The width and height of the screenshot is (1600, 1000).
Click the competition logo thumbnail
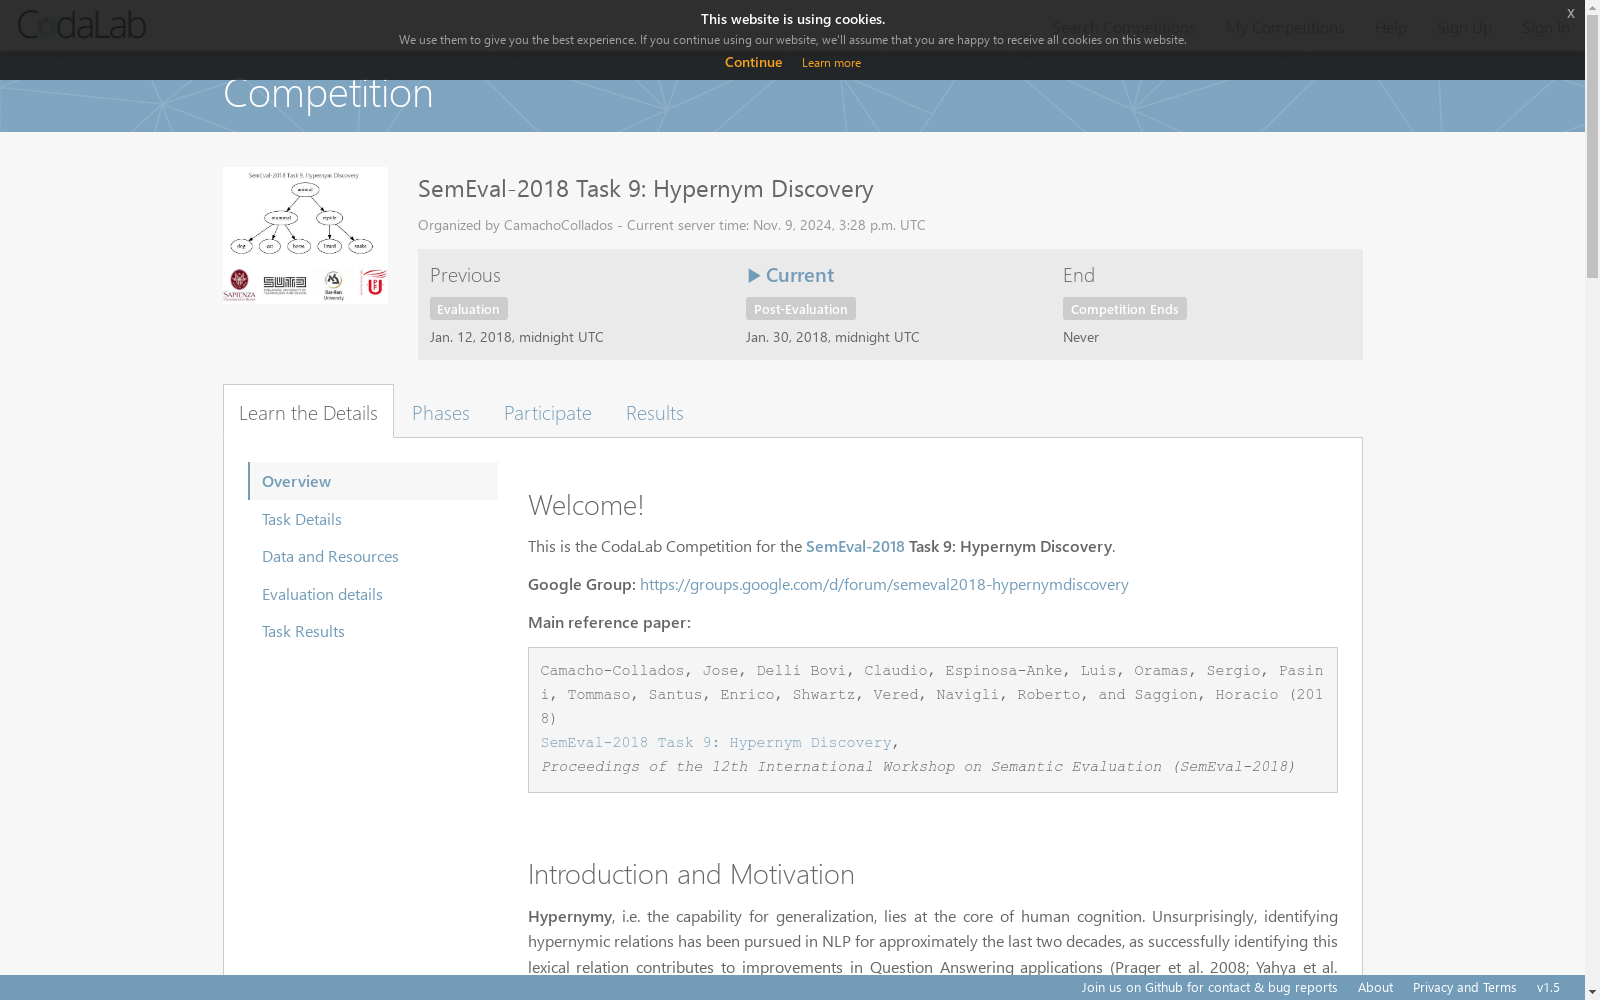[x=305, y=235]
